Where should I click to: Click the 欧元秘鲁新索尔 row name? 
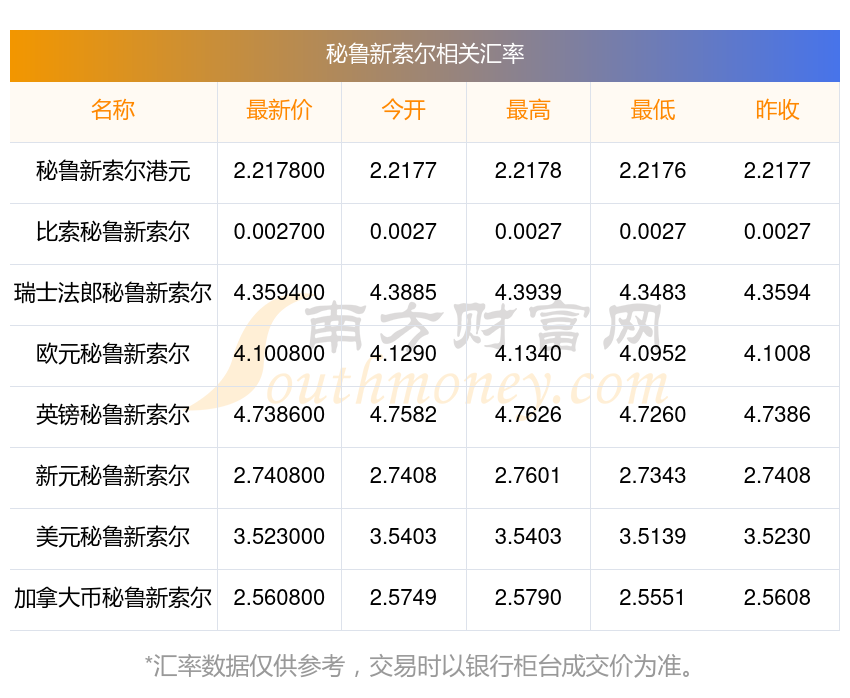(113, 354)
